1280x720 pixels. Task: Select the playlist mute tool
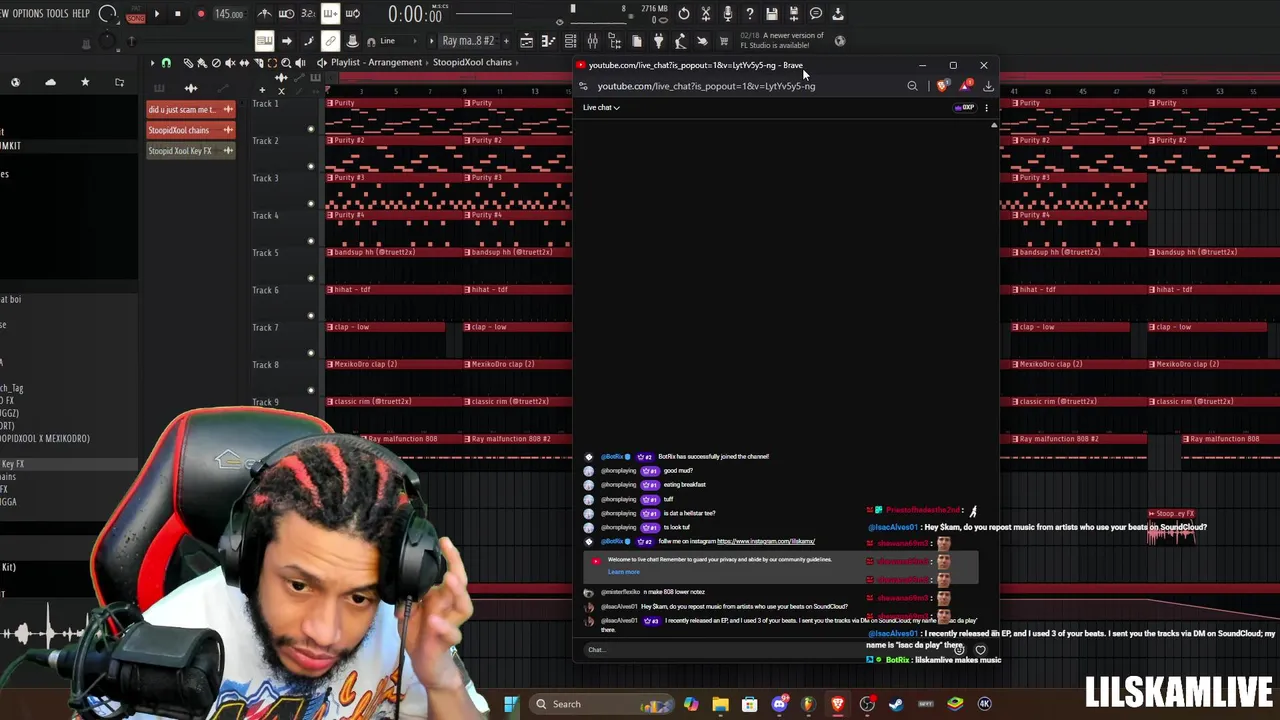point(230,63)
